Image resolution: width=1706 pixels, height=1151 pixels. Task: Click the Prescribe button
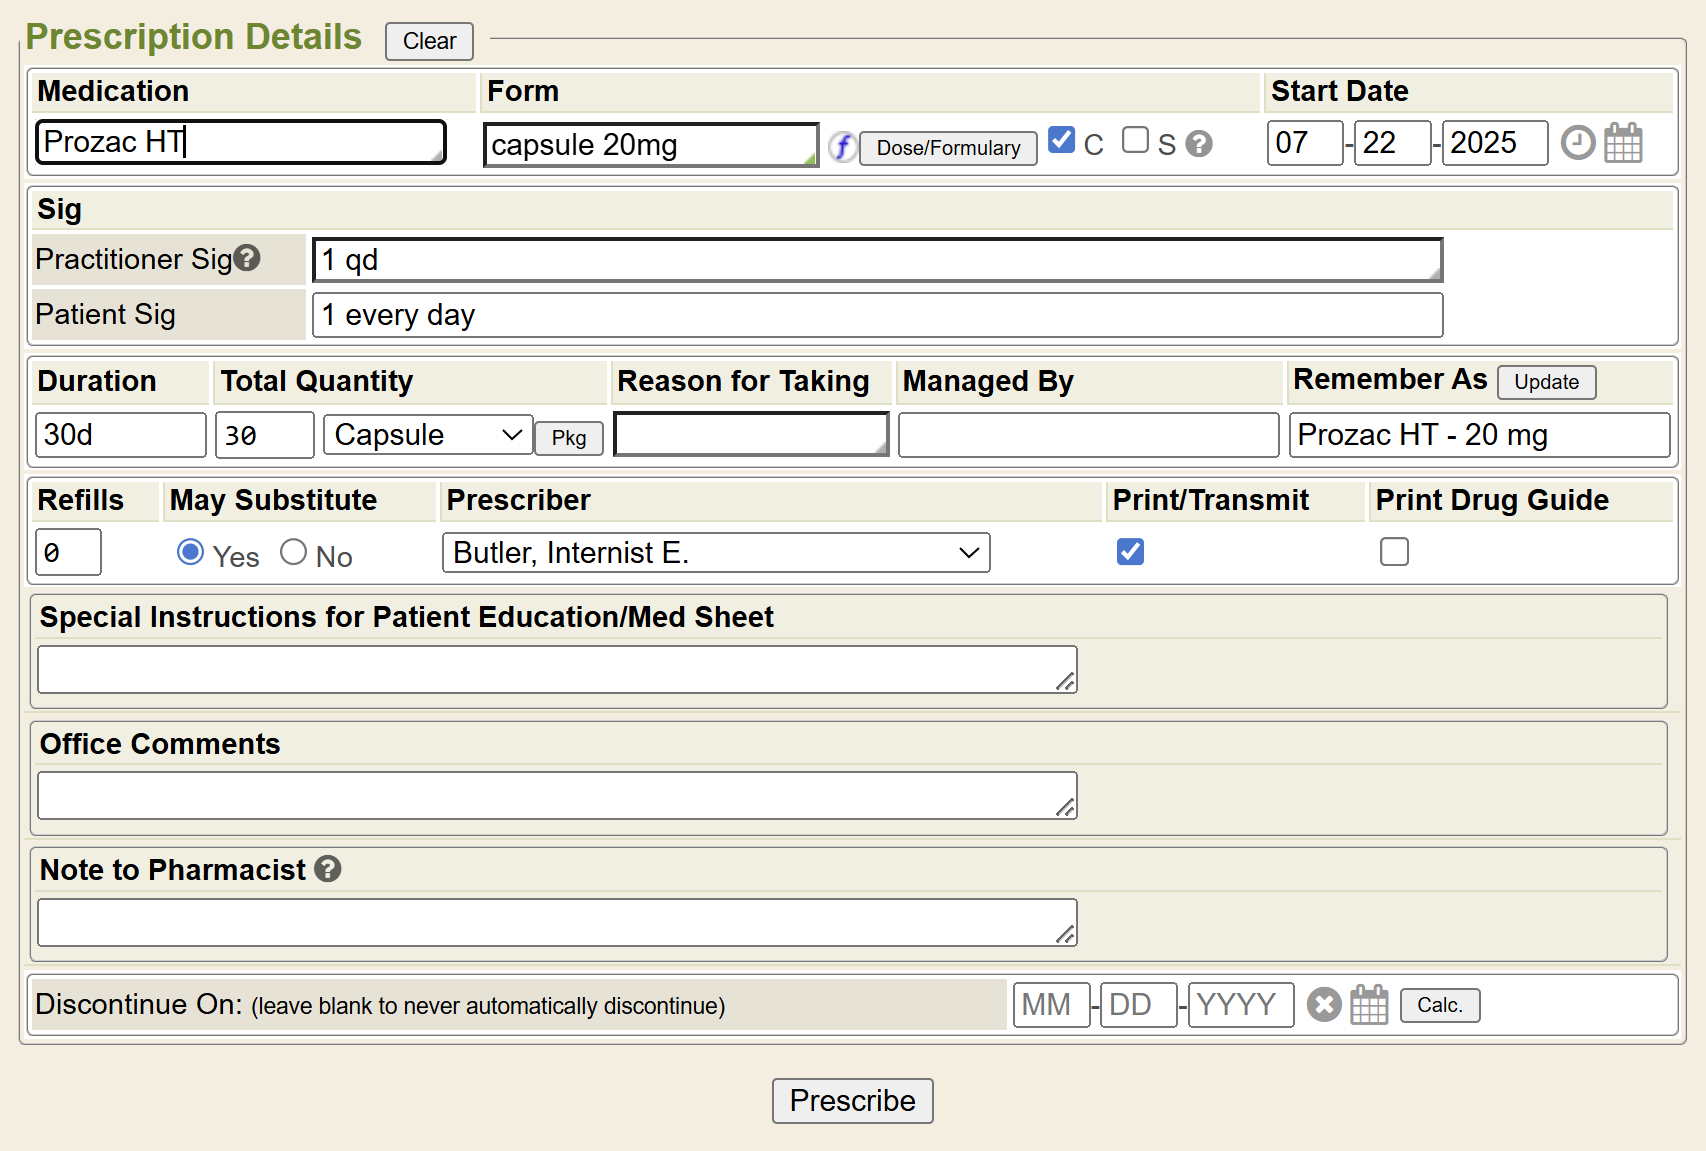pyautogui.click(x=852, y=1100)
